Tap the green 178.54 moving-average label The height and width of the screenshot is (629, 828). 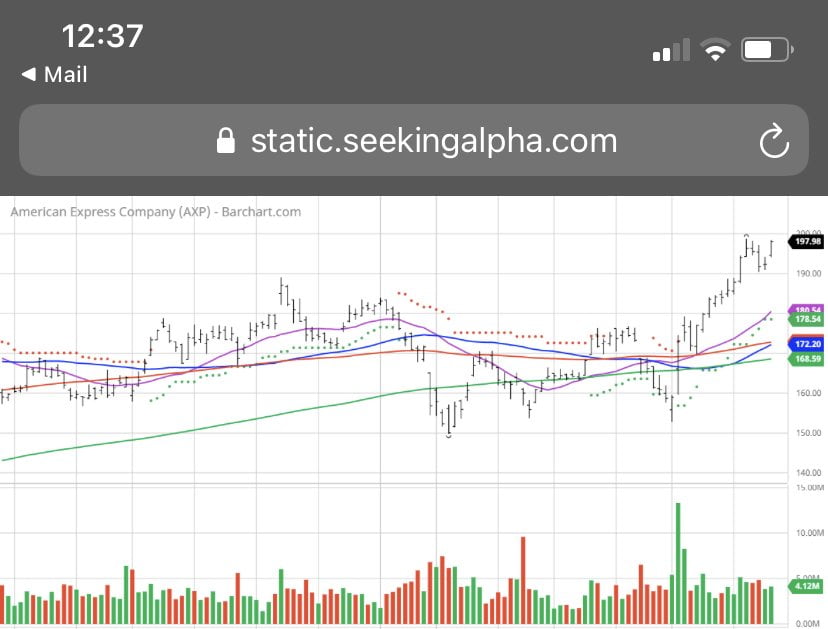click(x=805, y=318)
